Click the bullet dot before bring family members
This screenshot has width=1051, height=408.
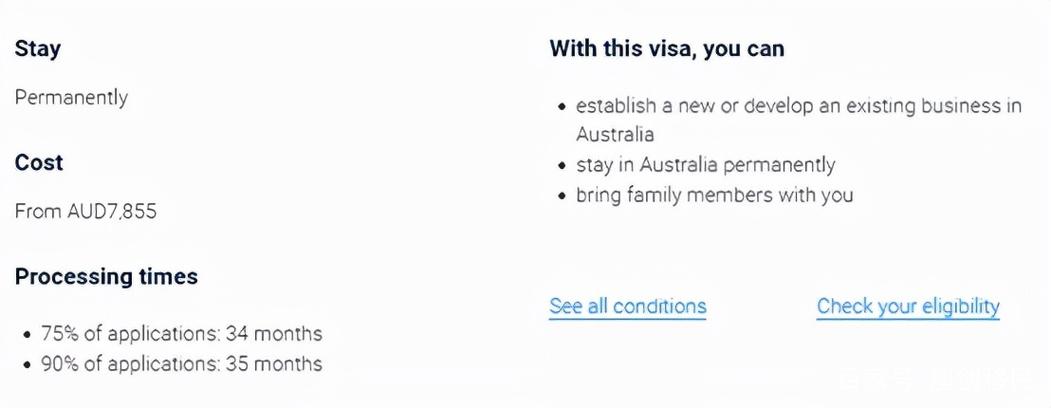point(562,195)
